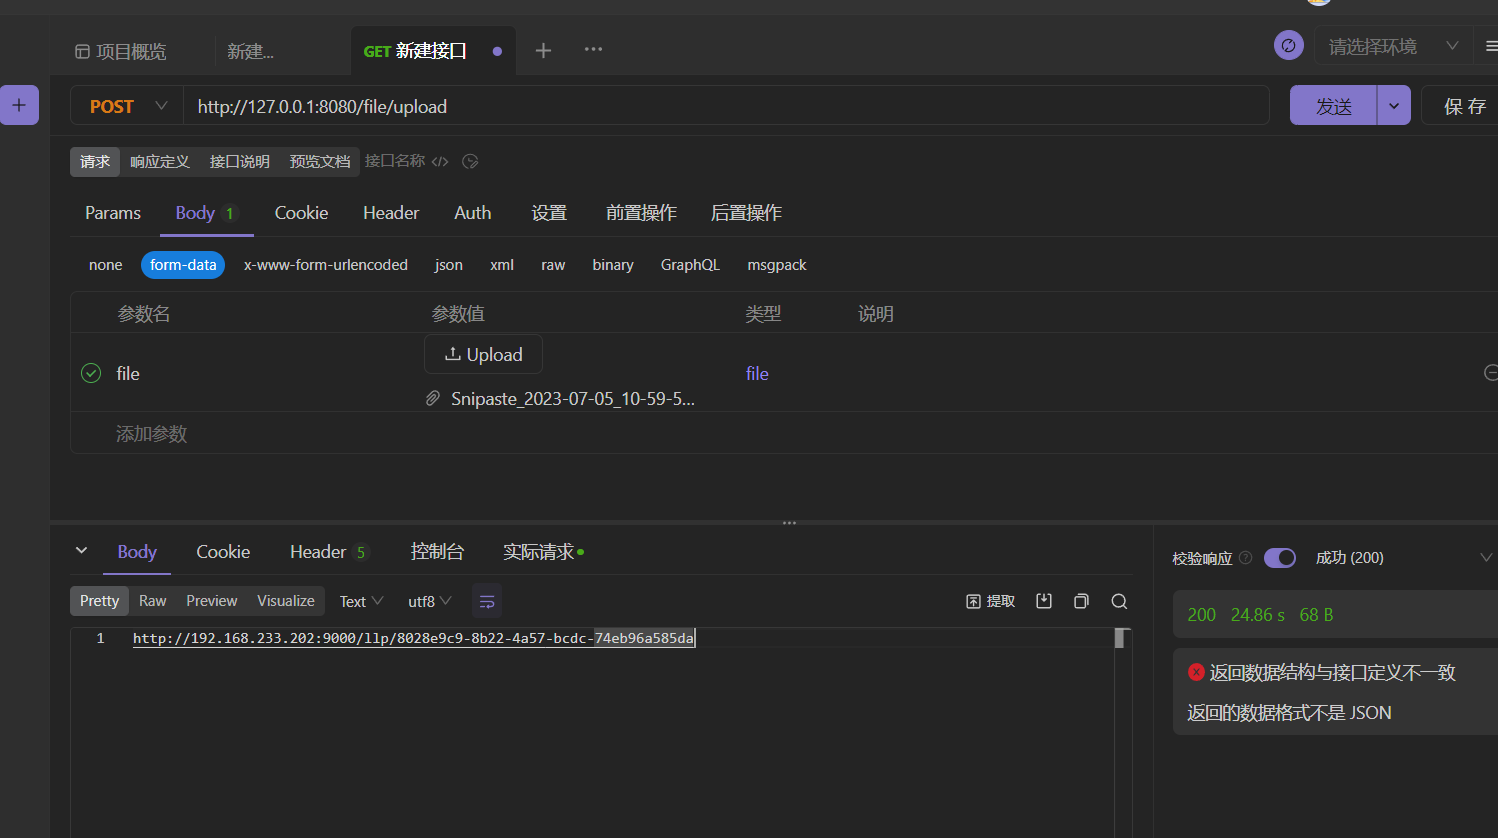Search the response with the magnifier icon
Screen dimensions: 1498x838
[x=1119, y=601]
